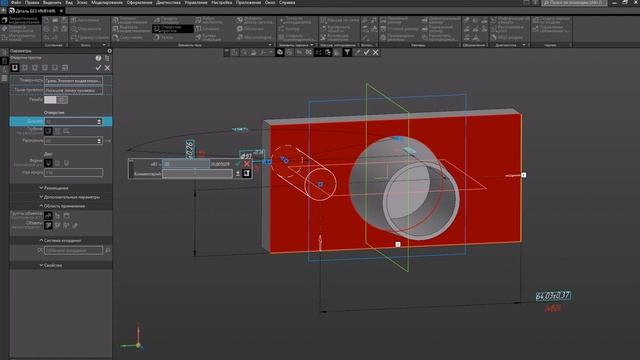Viewport: 640px width, 360px height.
Task: Click the Точка привязки field
Action: (x=73, y=90)
